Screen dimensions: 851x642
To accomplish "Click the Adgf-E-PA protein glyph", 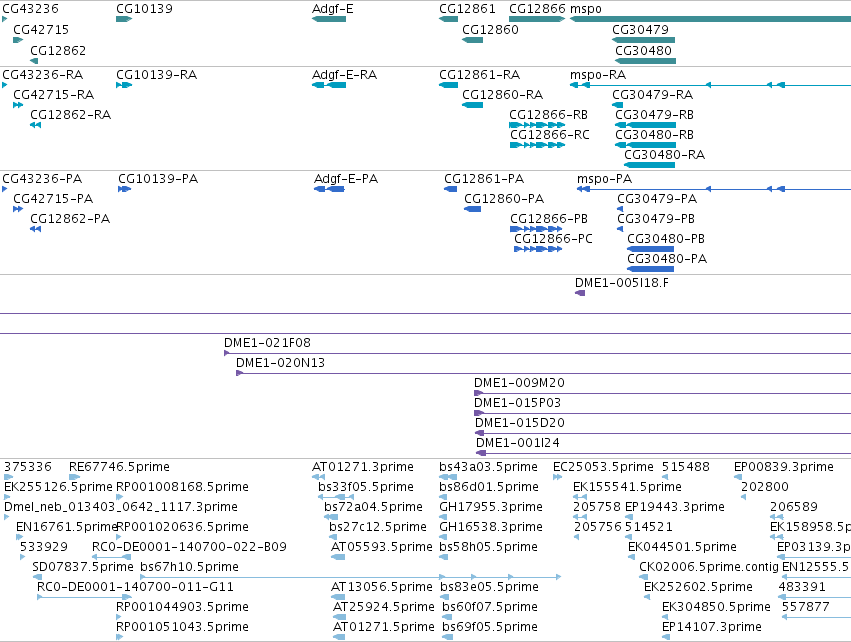I will (329, 189).
